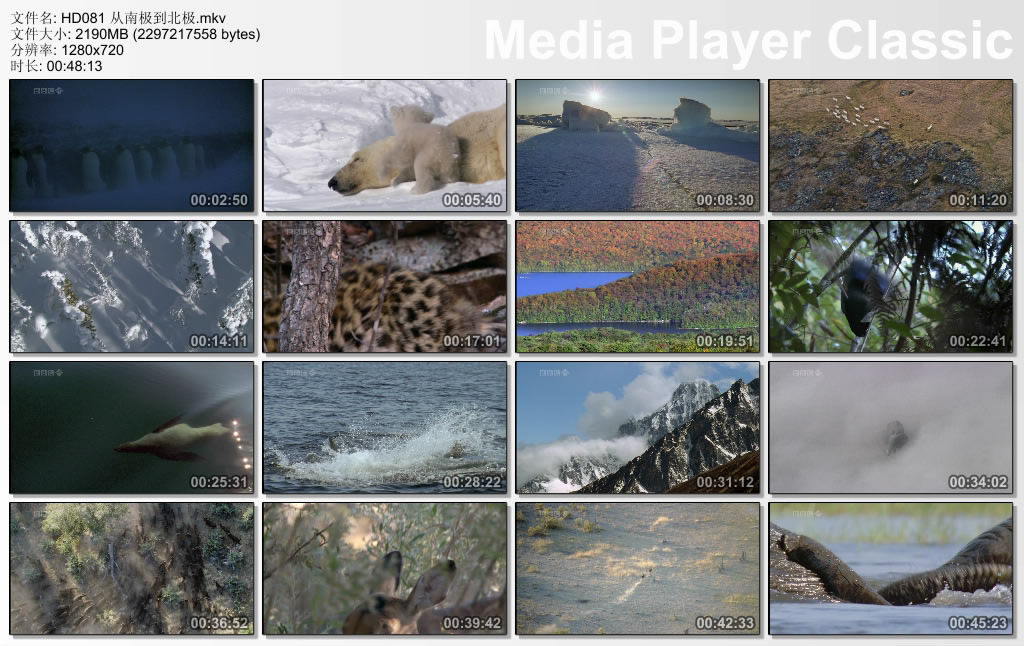Viewport: 1024px width, 646px height.
Task: Select the penguin huddle thumbnail at 00:02:50
Action: pyautogui.click(x=132, y=145)
